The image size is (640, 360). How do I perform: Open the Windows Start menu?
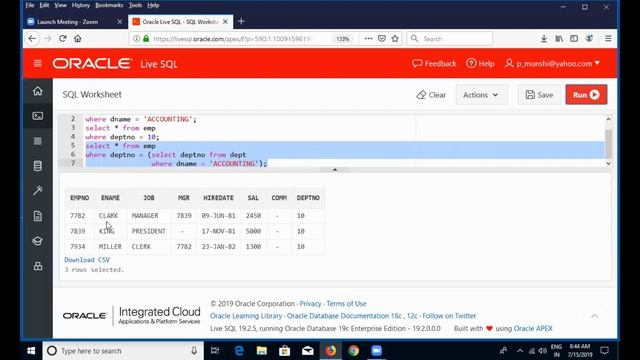tap(31, 351)
